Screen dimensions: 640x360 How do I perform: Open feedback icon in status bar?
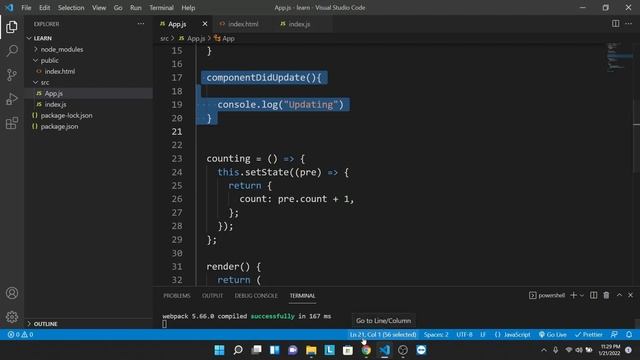[614, 335]
